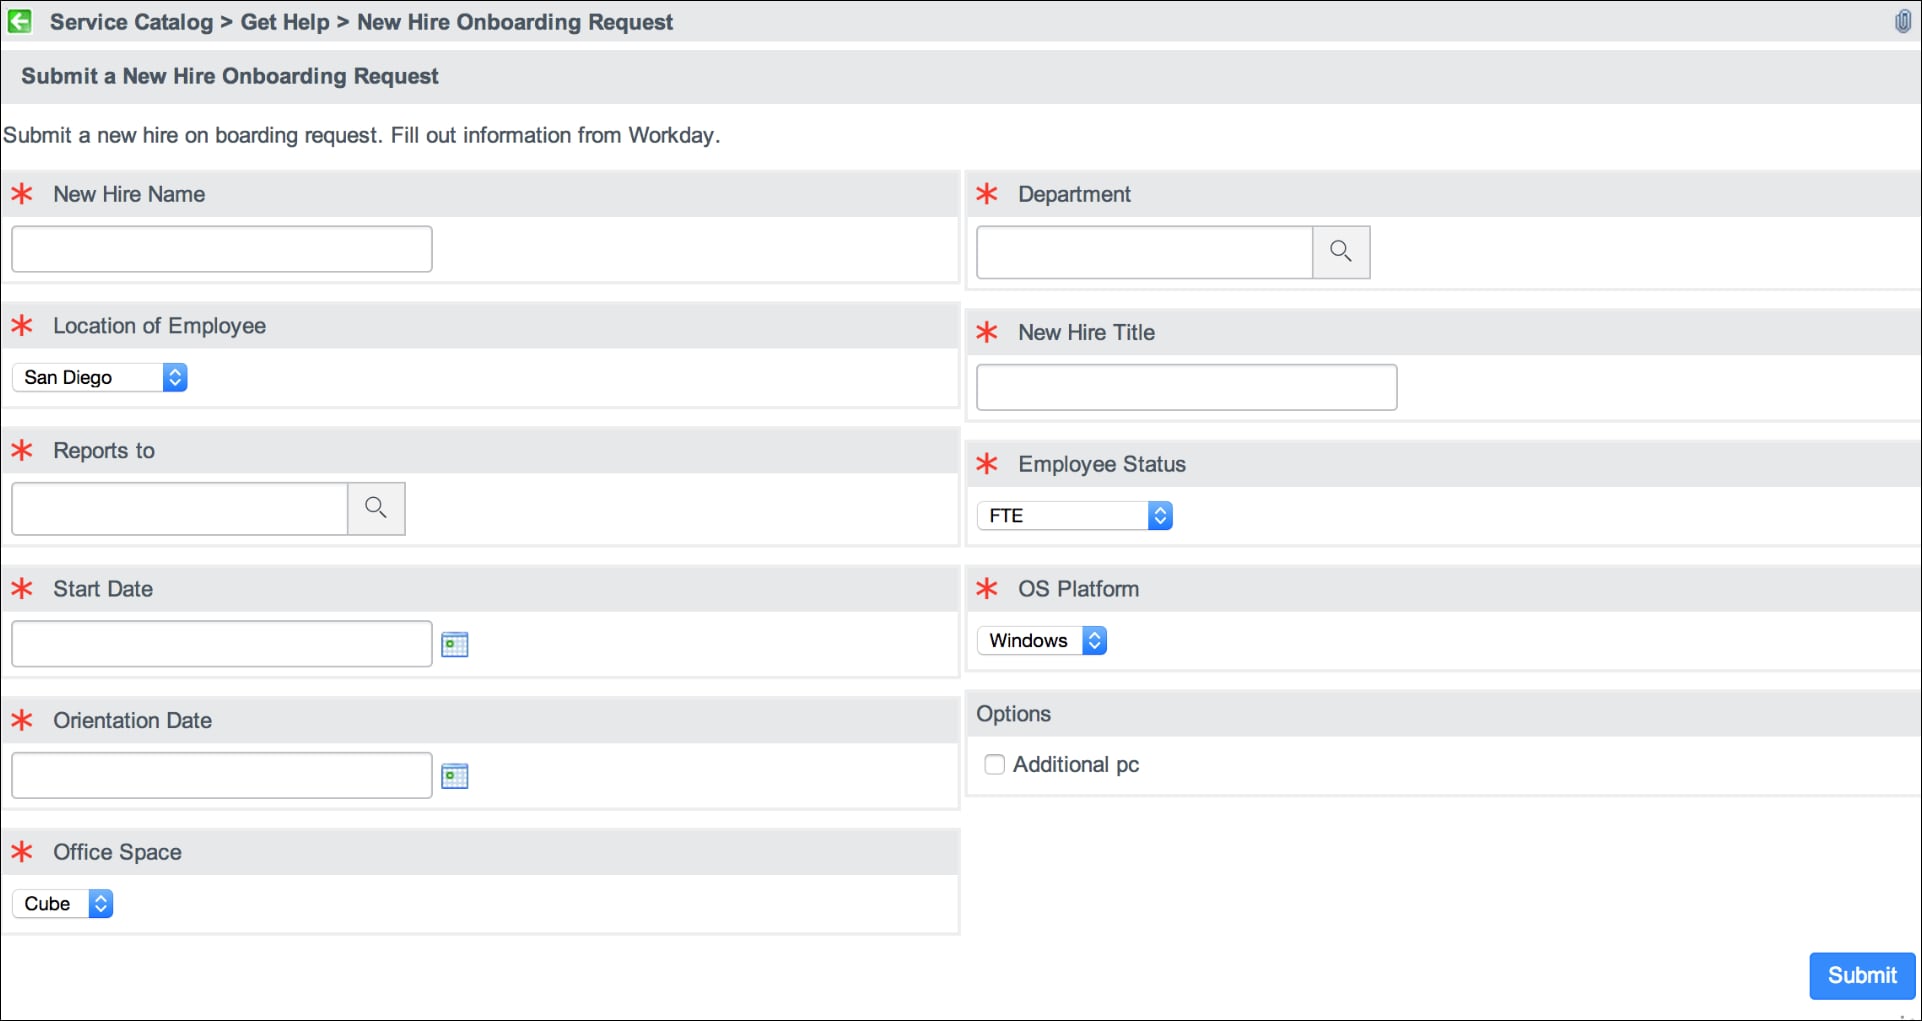Click inside the New Hire Name field
This screenshot has width=1922, height=1021.
[221, 248]
